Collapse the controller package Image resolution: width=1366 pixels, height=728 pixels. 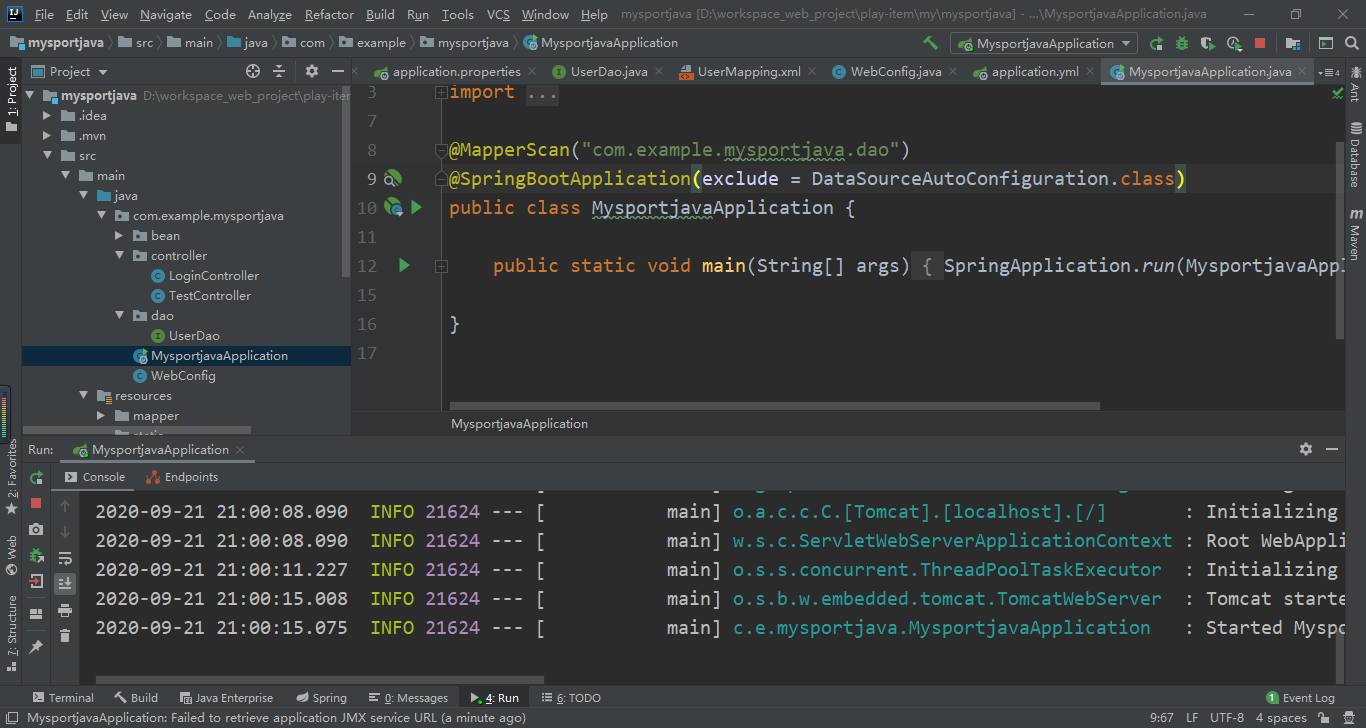coord(119,256)
